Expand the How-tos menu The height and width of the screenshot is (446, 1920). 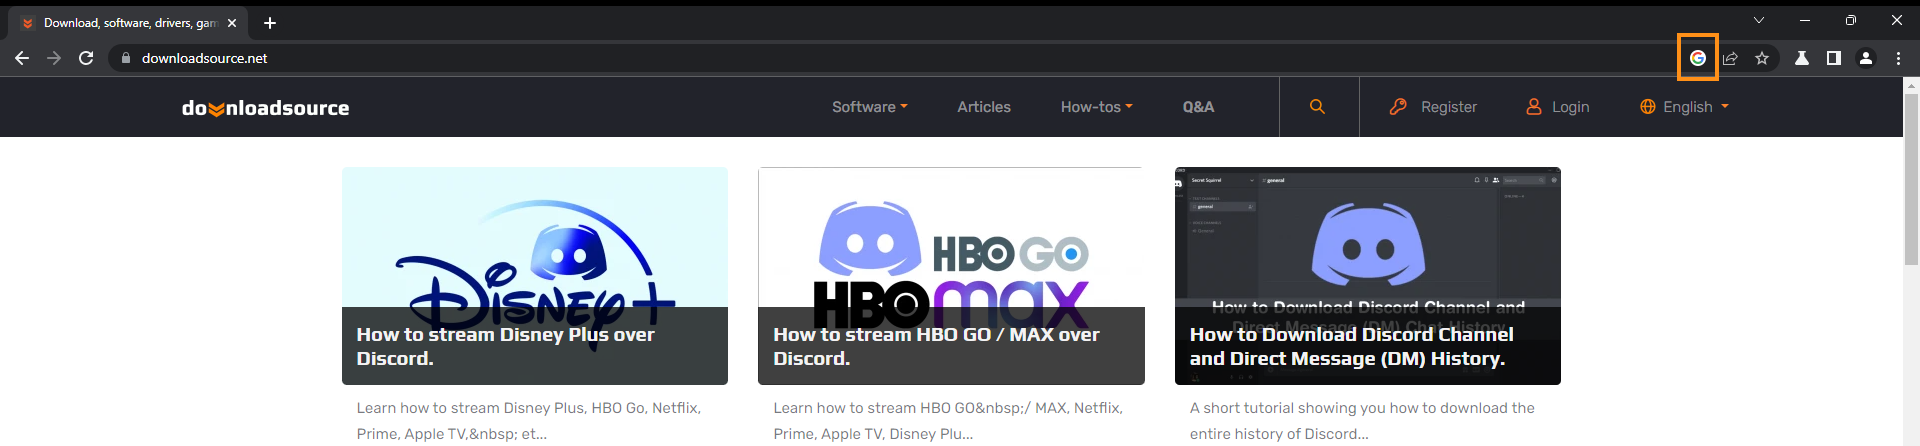[x=1097, y=107]
